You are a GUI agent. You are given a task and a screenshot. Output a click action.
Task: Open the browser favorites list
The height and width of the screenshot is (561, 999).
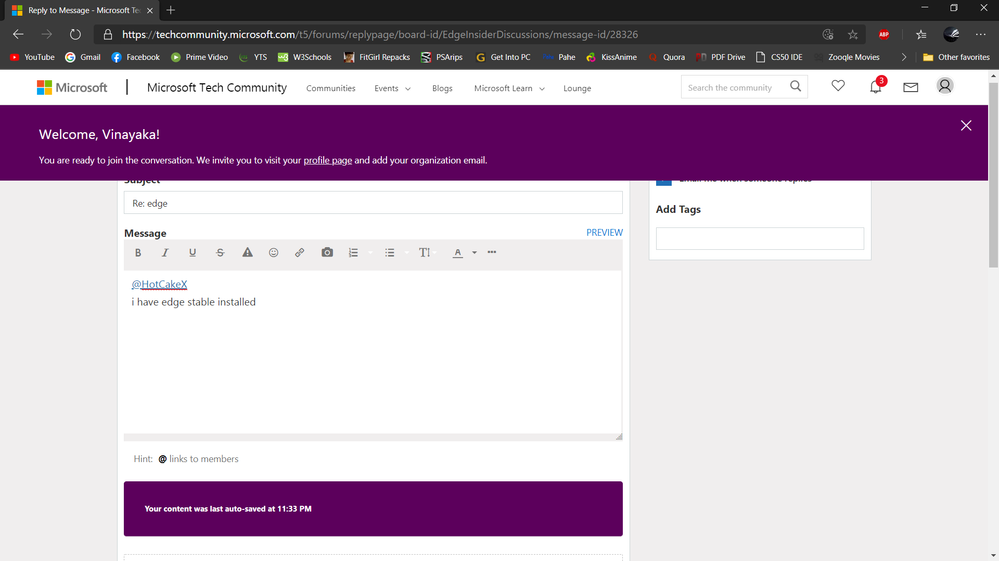(921, 34)
